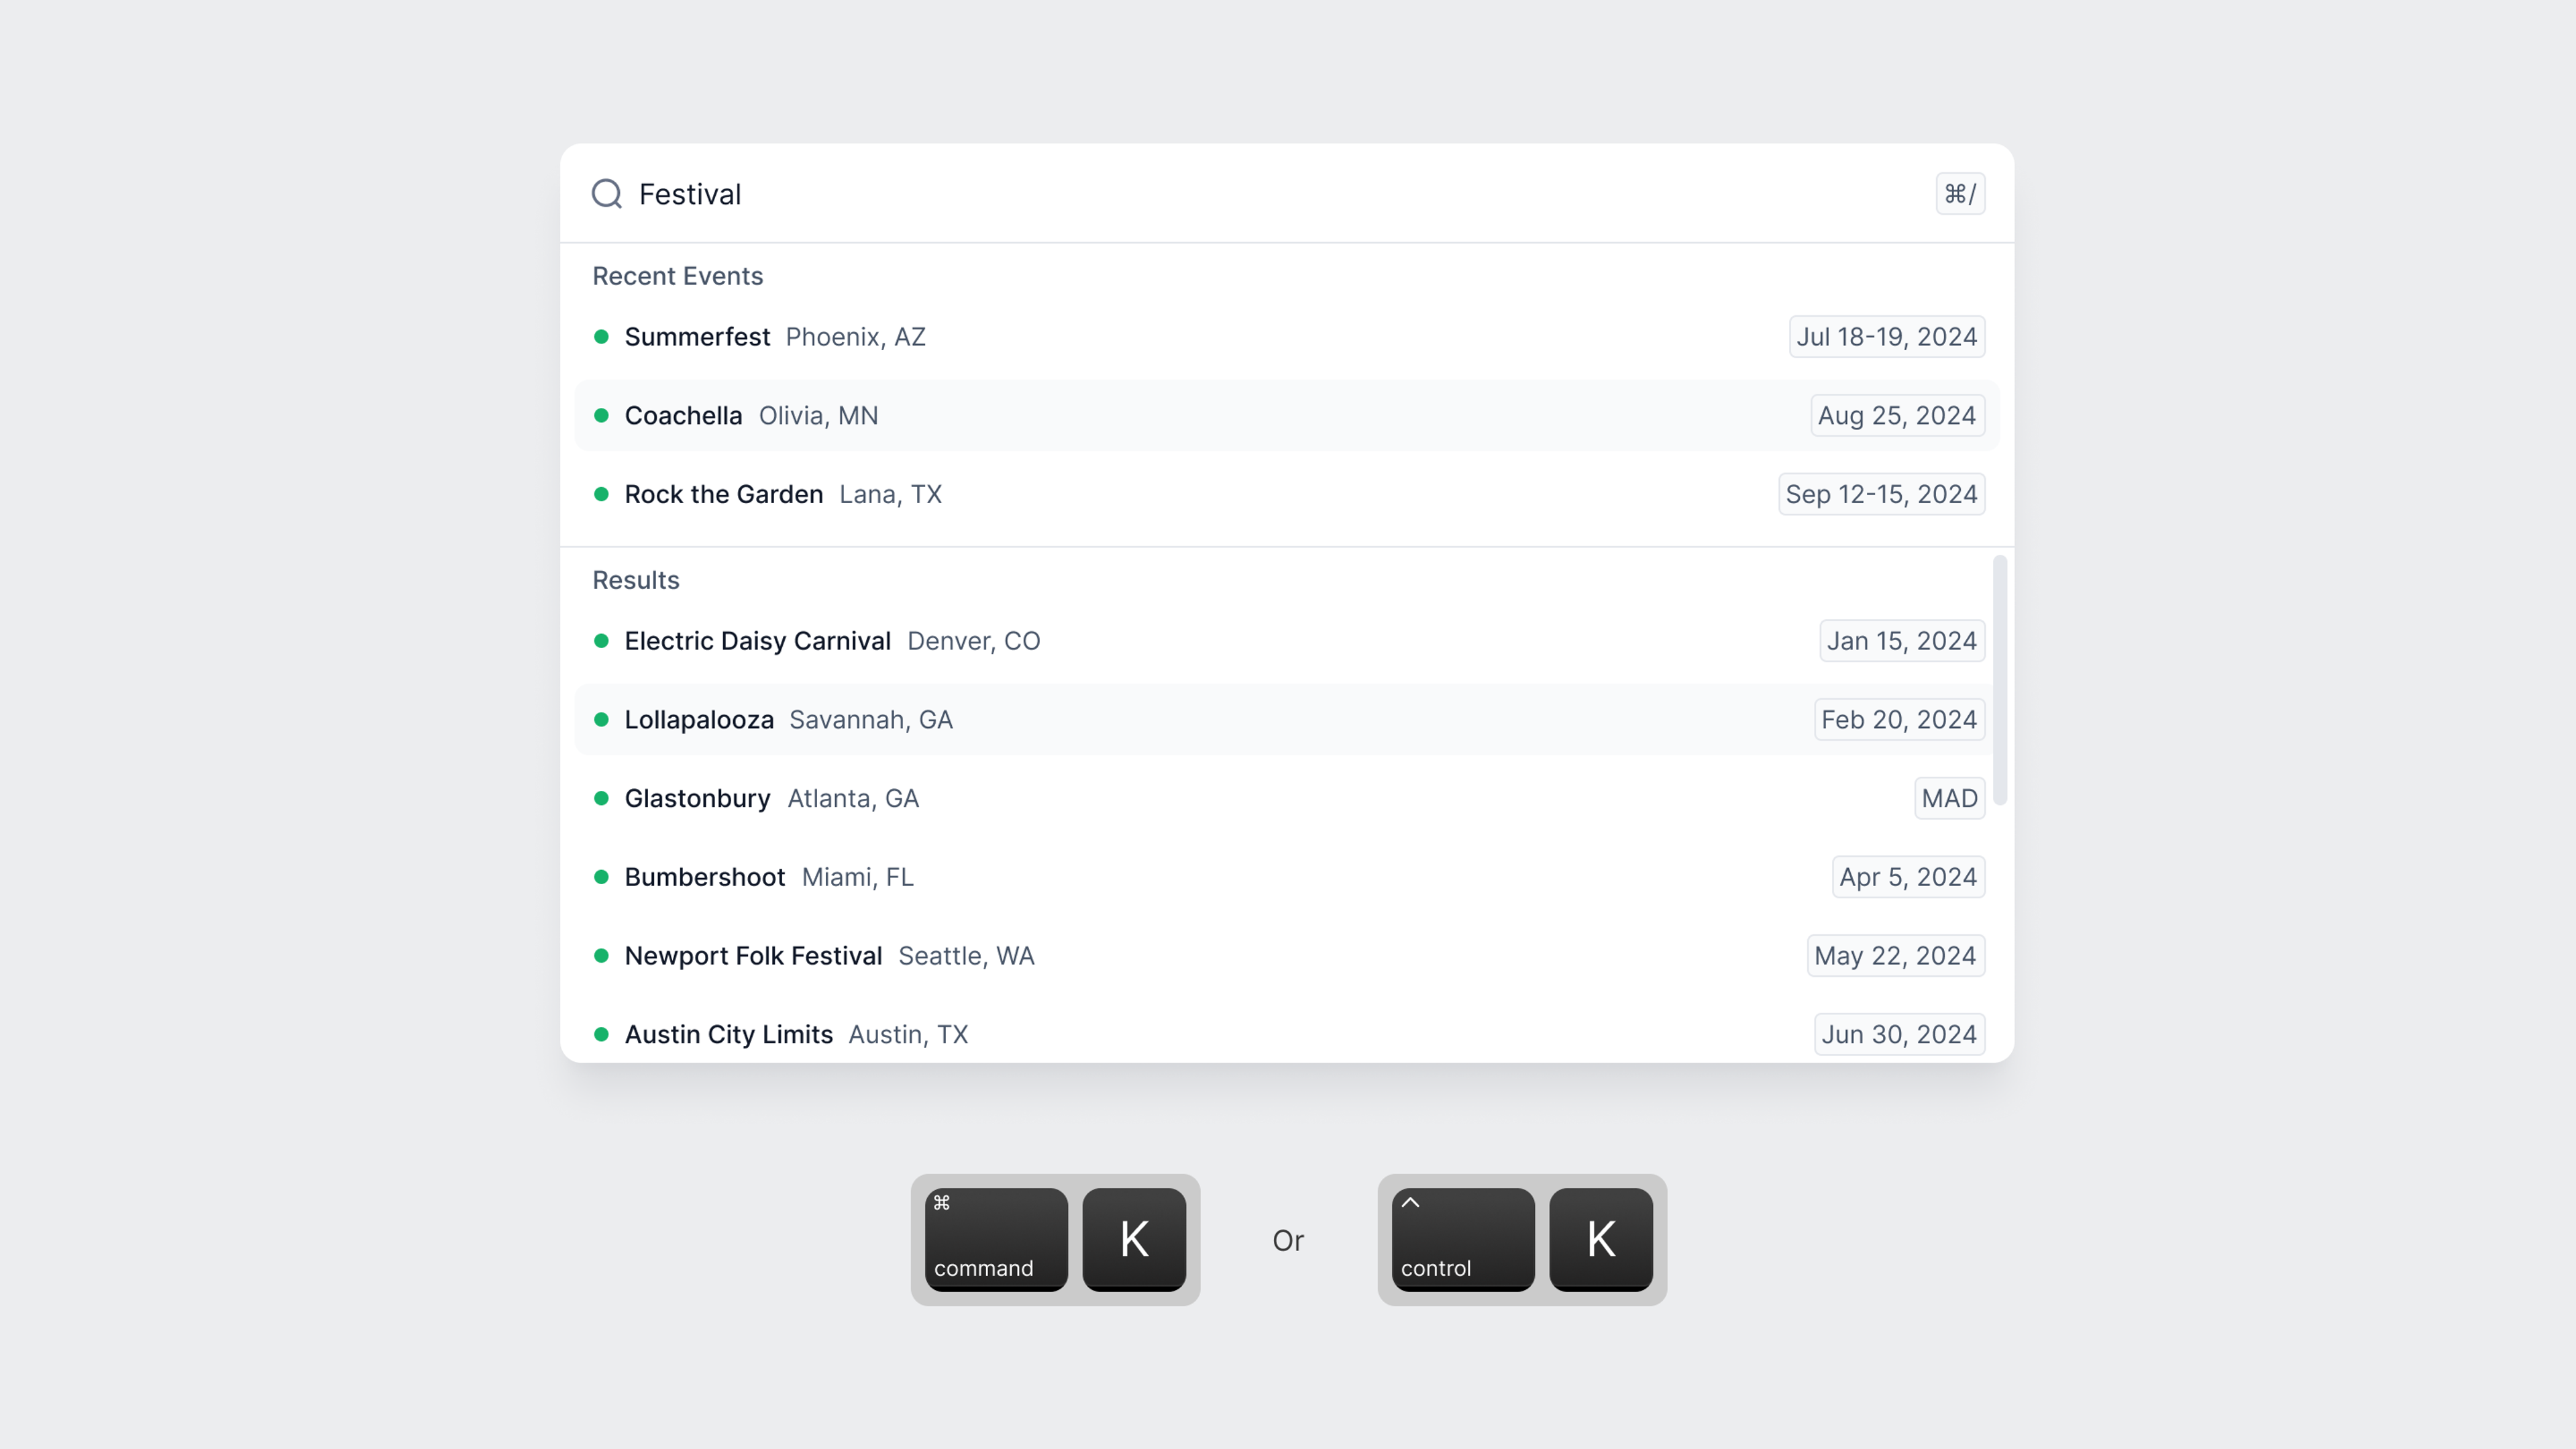The height and width of the screenshot is (1449, 2576).
Task: Click the Sep 12-15, 2024 date badge
Action: click(1881, 494)
